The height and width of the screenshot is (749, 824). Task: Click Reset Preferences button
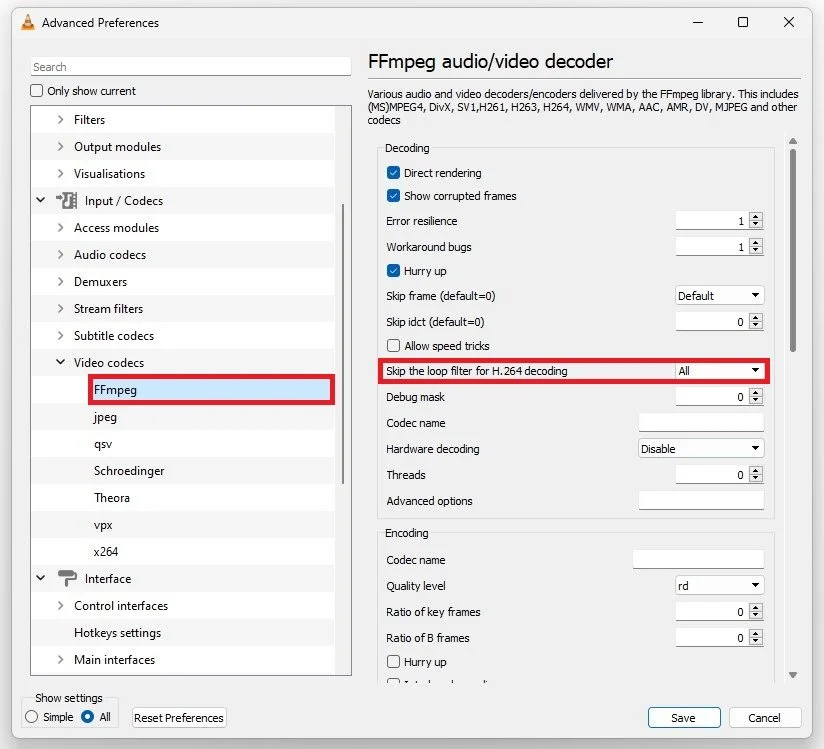pyautogui.click(x=179, y=717)
